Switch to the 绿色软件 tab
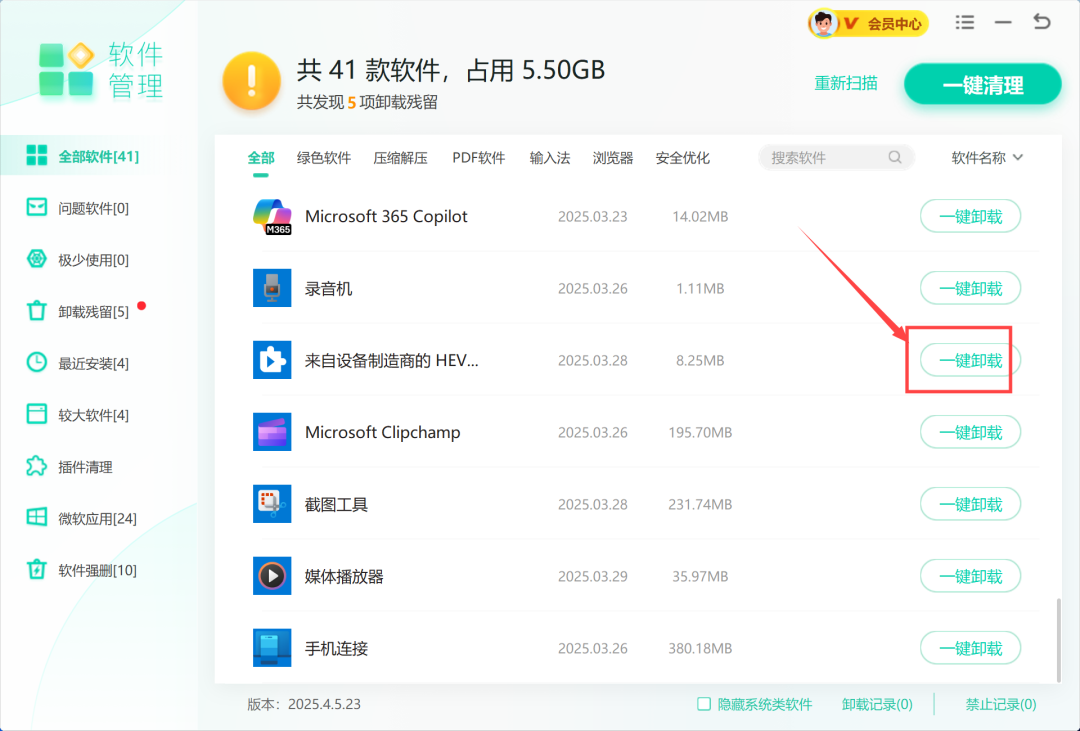 [324, 158]
